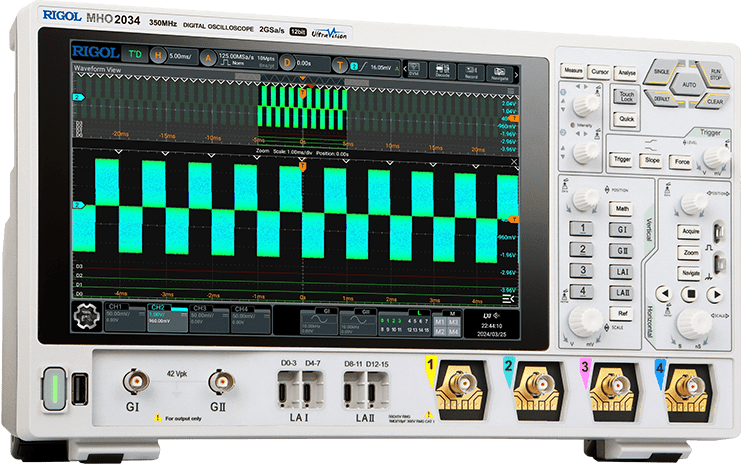This screenshot has width=741, height=464.
Task: Tap the orange H horizontal icon
Action: [158, 56]
